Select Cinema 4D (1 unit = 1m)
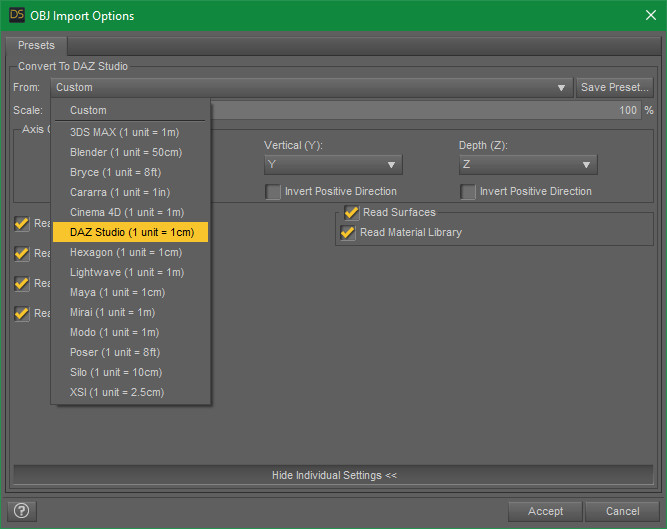The height and width of the screenshot is (529, 667). 130,212
